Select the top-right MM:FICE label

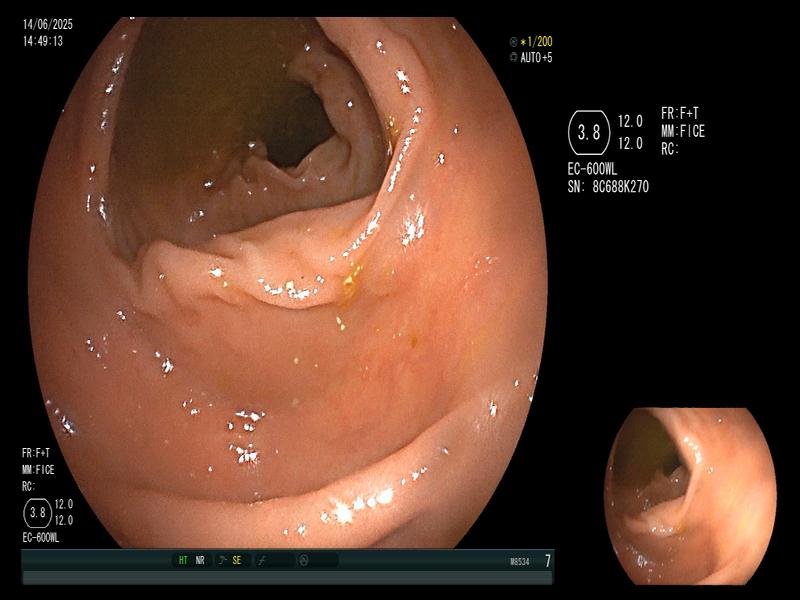coord(683,132)
